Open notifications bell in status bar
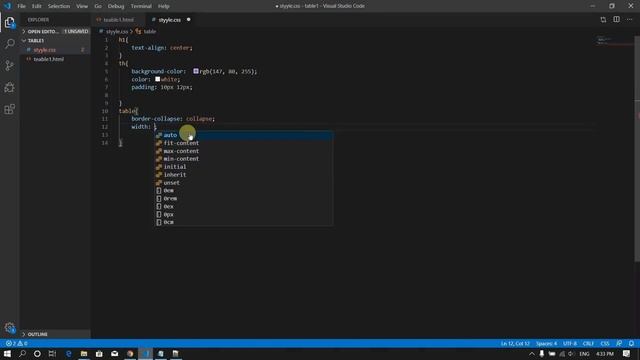This screenshot has width=640, height=360. (x=631, y=344)
